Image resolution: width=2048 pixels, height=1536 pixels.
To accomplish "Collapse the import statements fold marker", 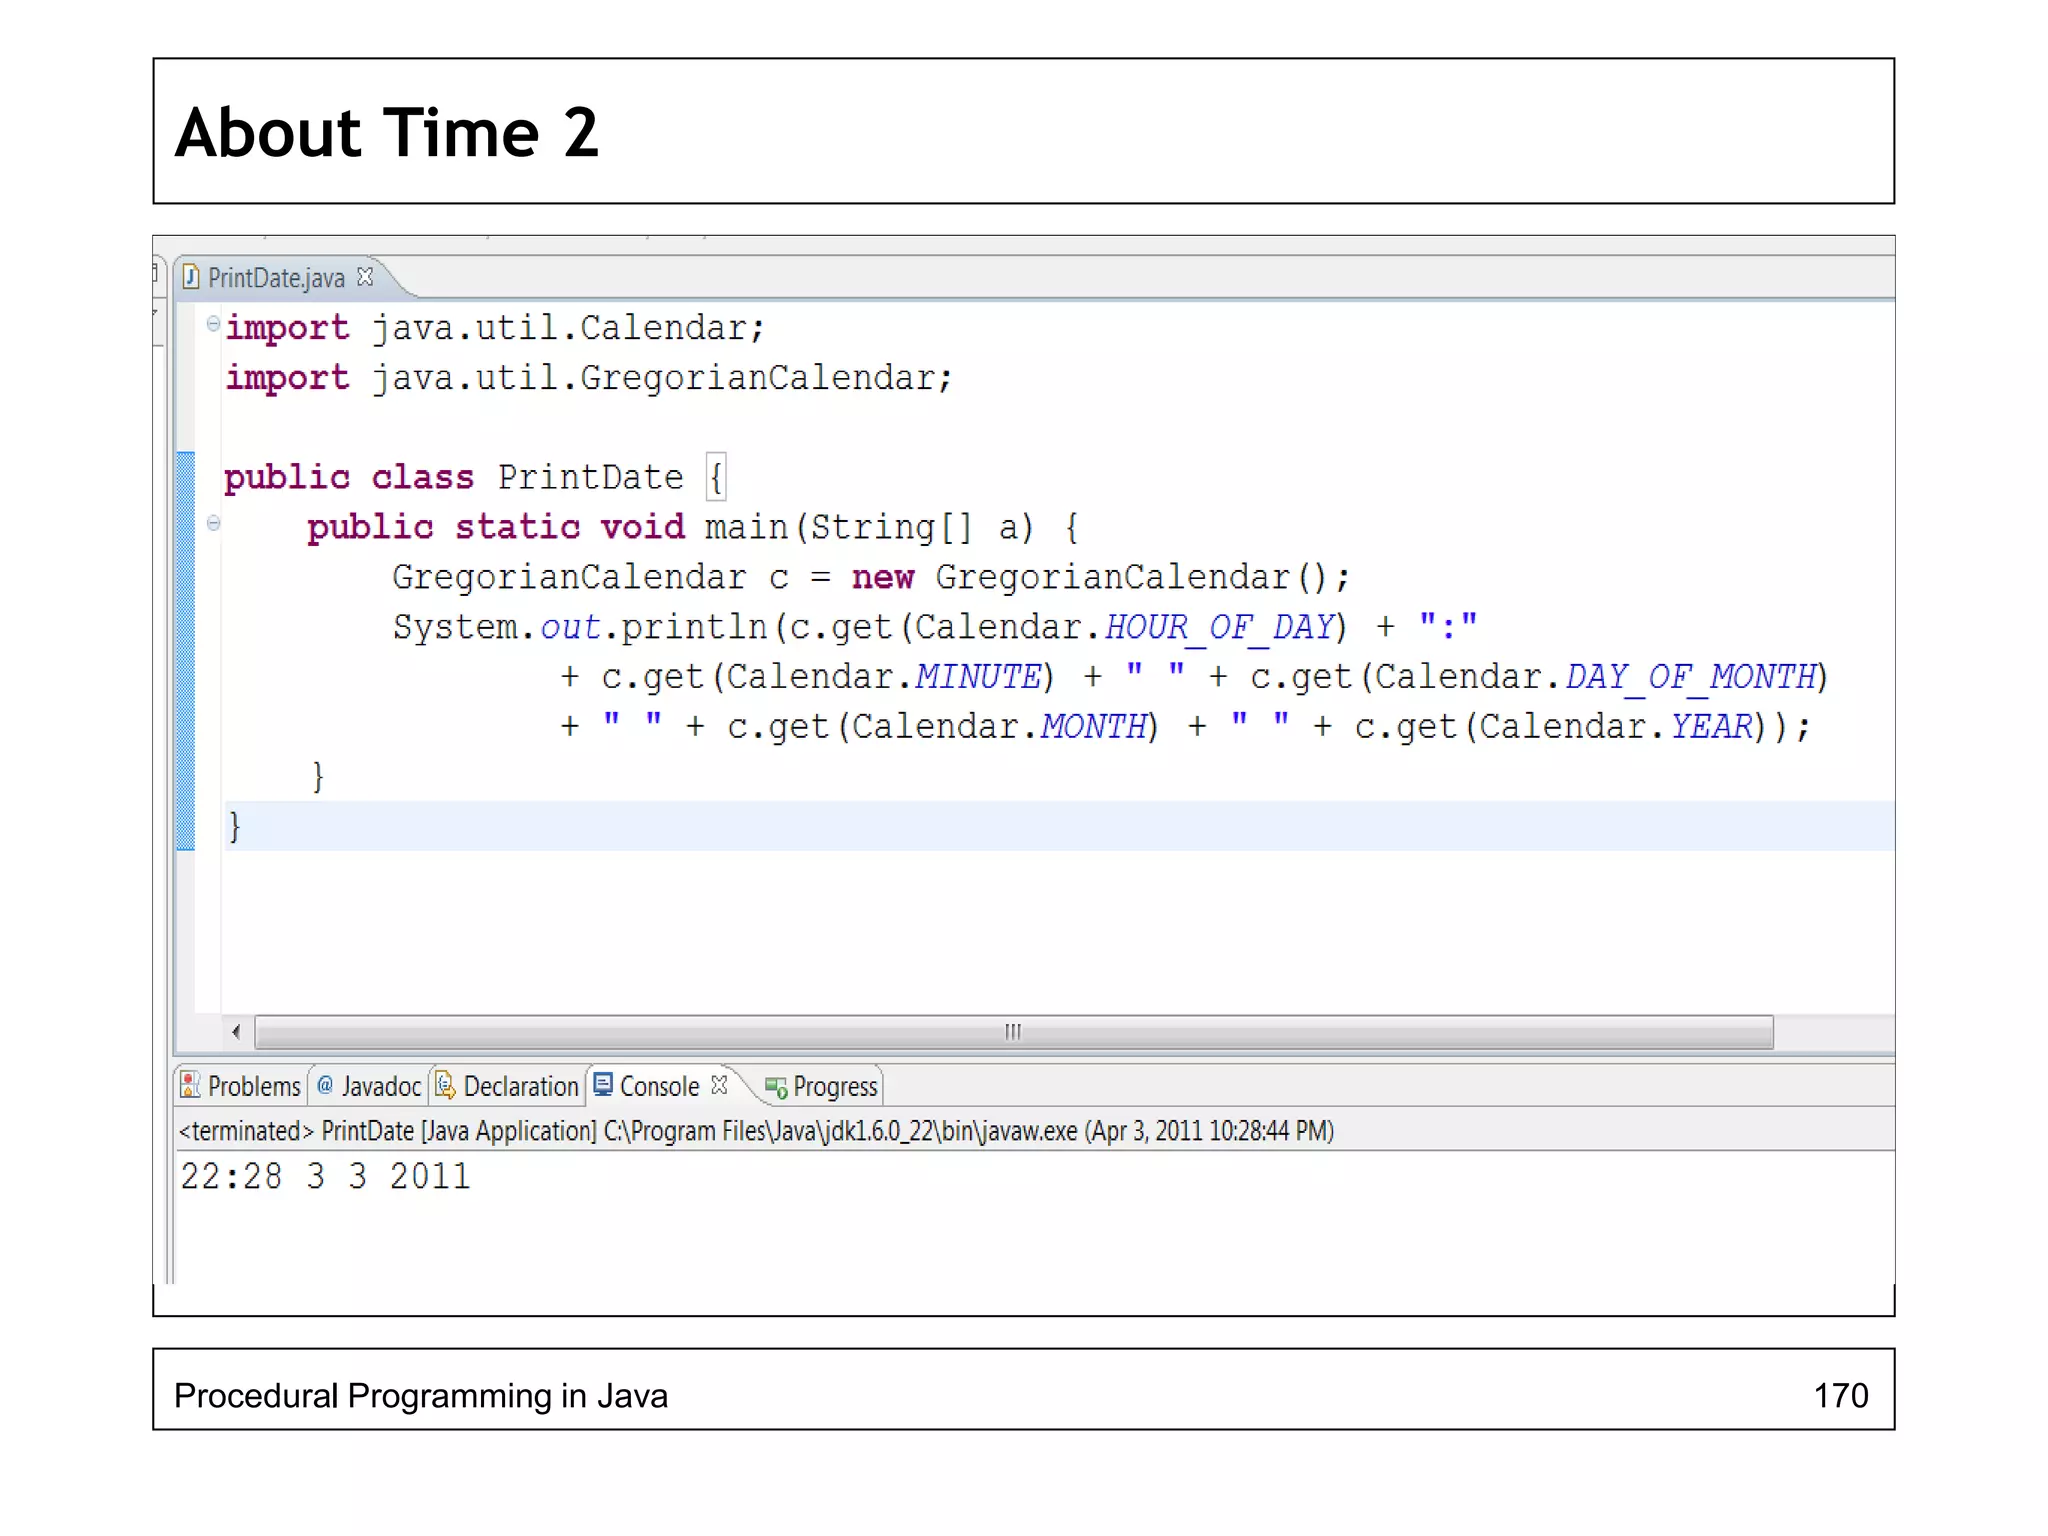I will 213,323.
